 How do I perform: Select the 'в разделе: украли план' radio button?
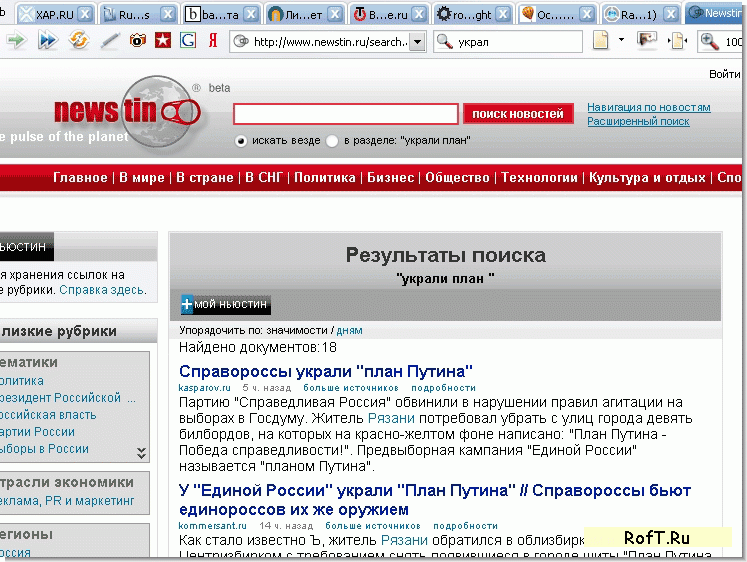pyautogui.click(x=332, y=141)
